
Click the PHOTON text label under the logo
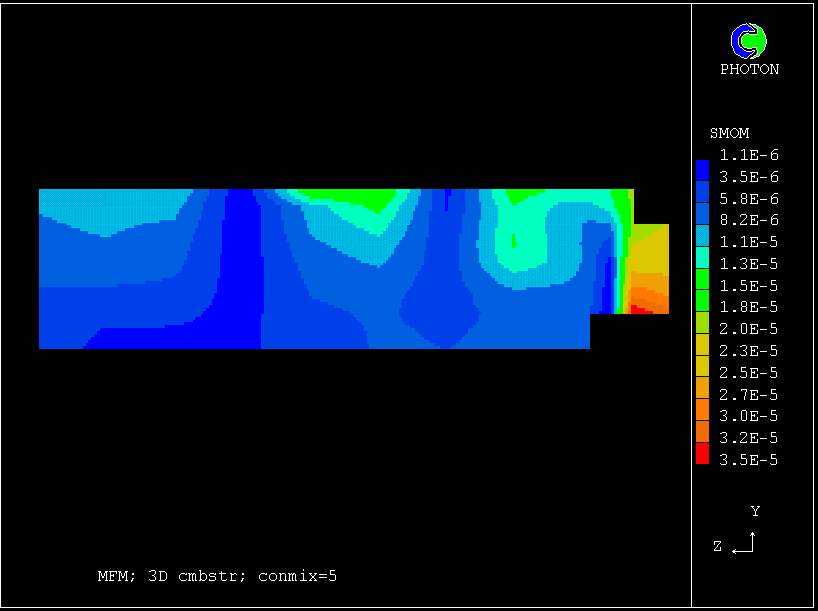click(x=749, y=69)
